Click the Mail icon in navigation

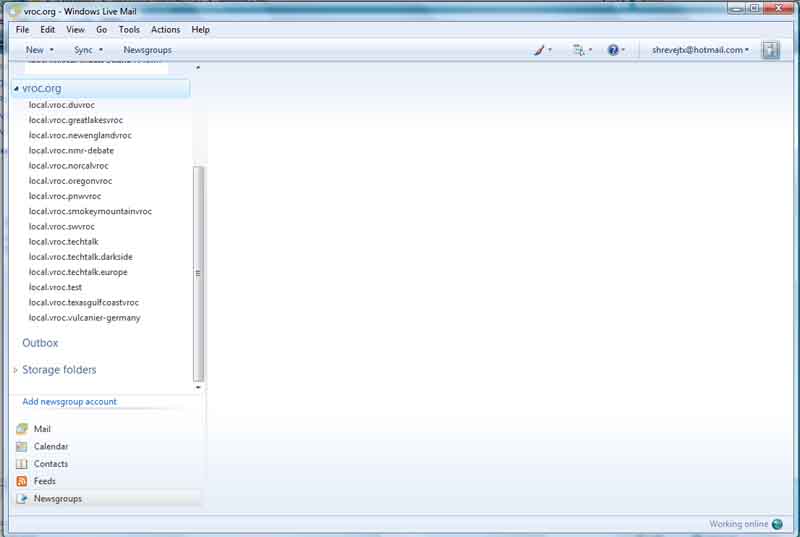(x=21, y=429)
